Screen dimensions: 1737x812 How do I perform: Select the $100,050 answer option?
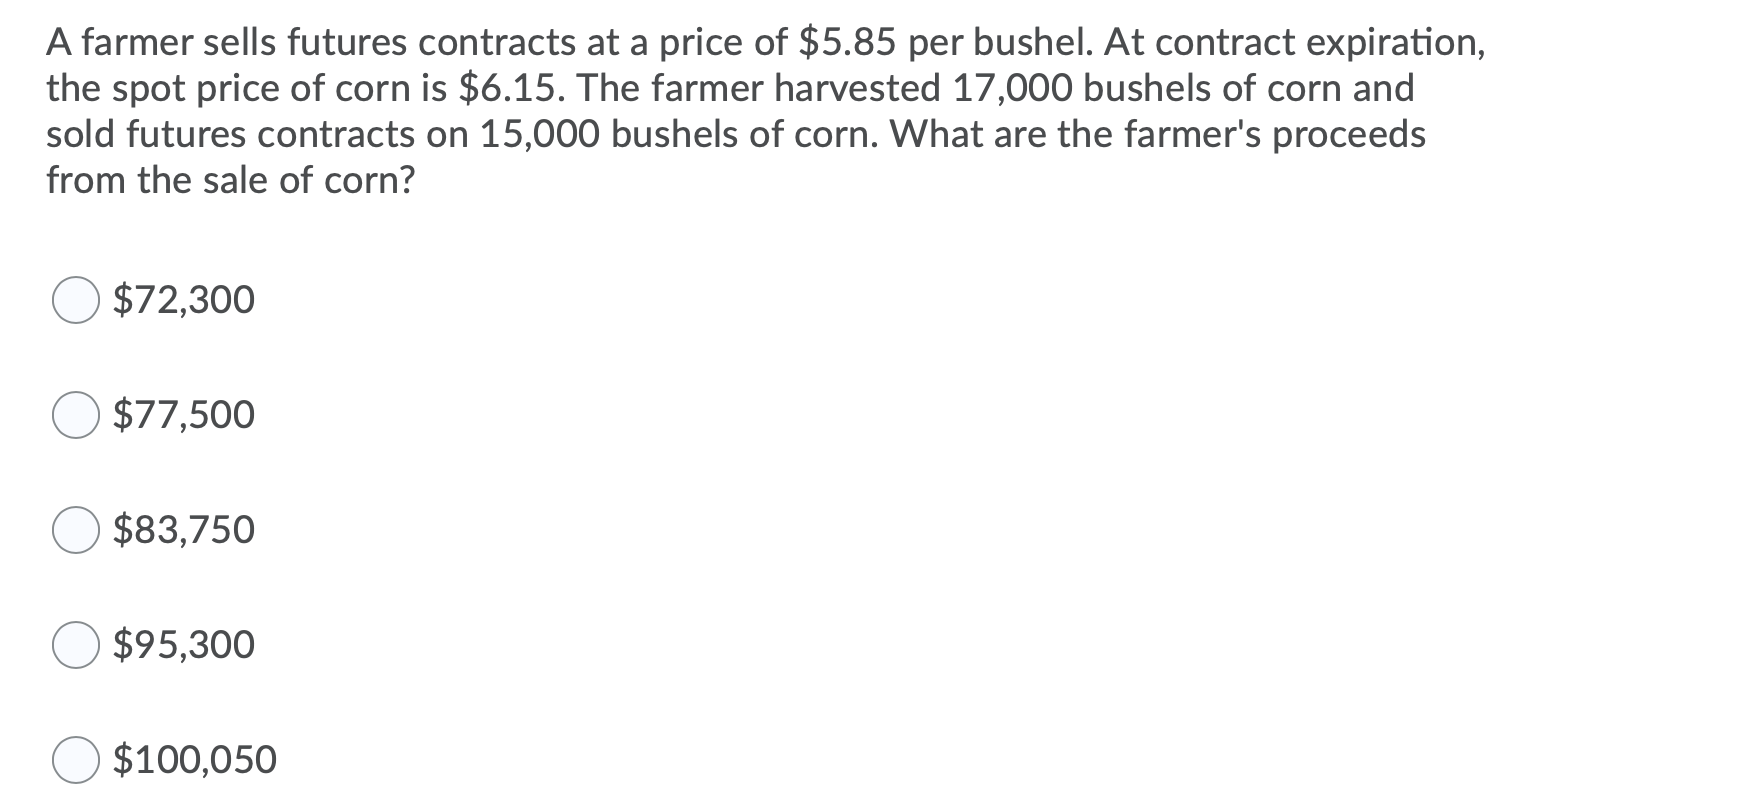point(76,759)
